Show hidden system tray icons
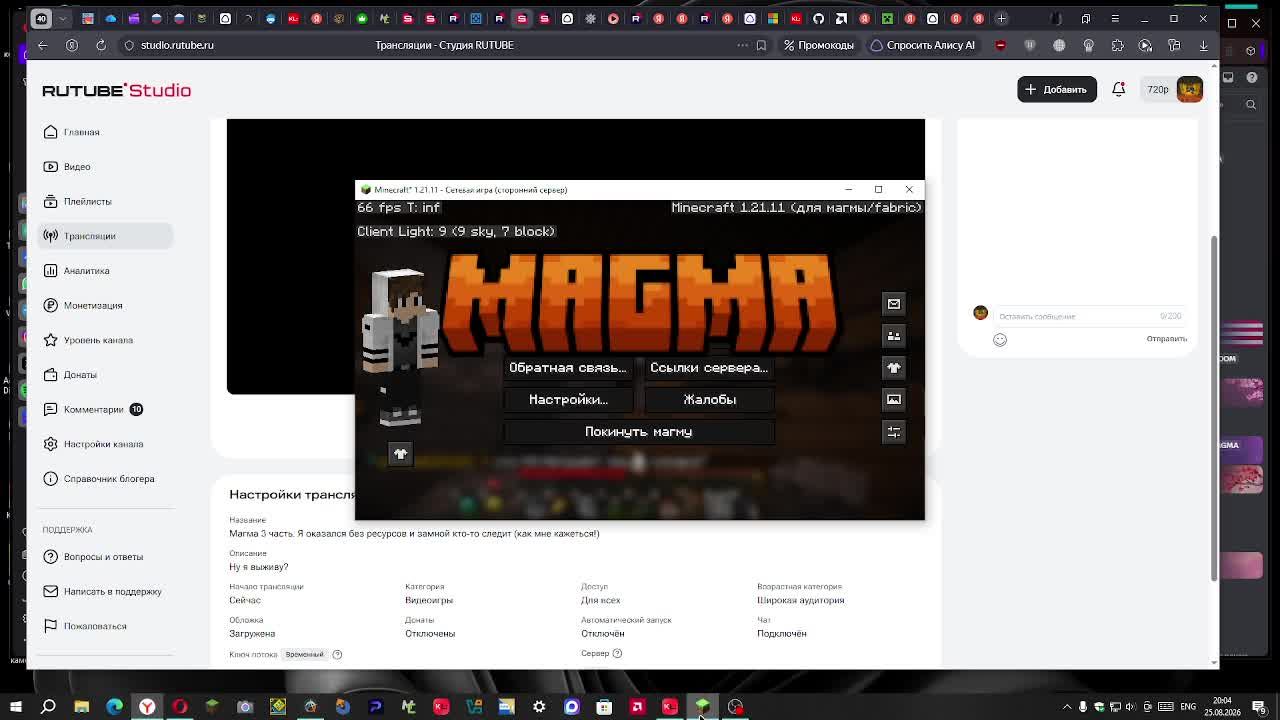Screen dimensions: 1280x720 click(x=1066, y=707)
